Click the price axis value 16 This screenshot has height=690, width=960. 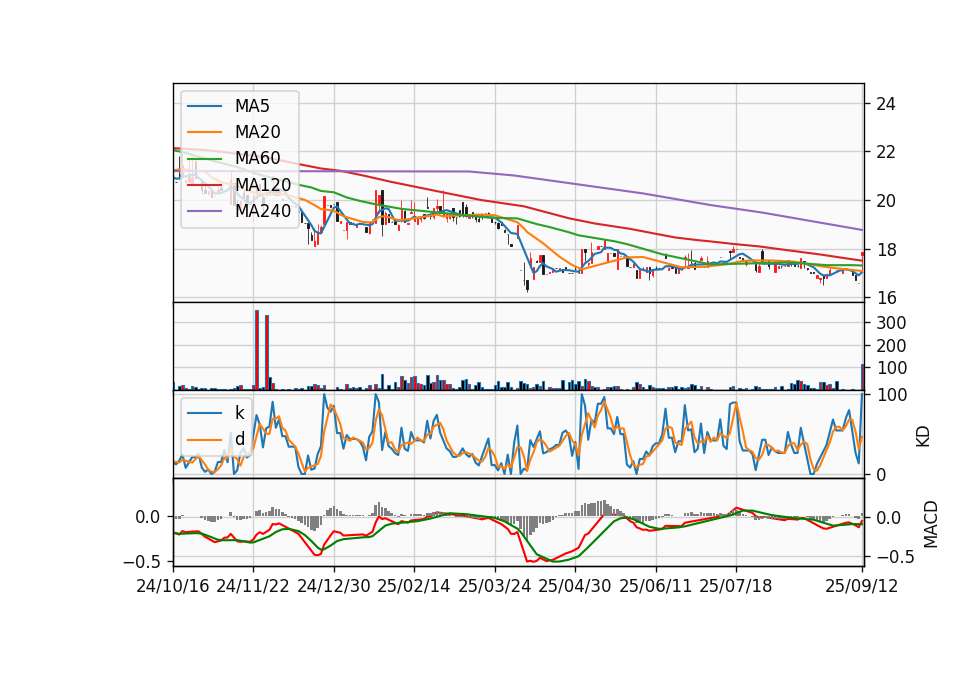pos(885,298)
